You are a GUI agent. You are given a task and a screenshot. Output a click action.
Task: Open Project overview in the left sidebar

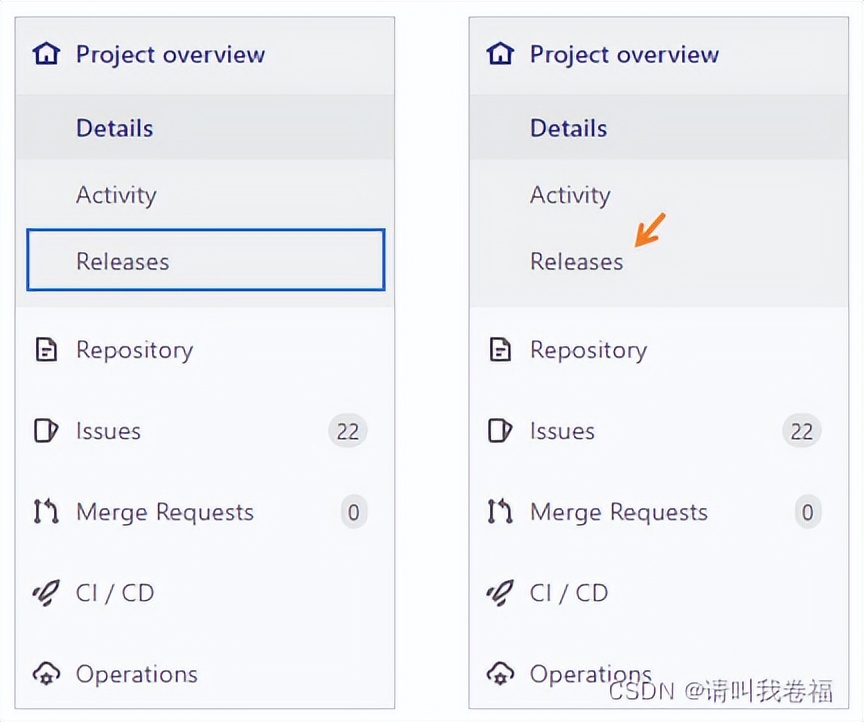(170, 54)
